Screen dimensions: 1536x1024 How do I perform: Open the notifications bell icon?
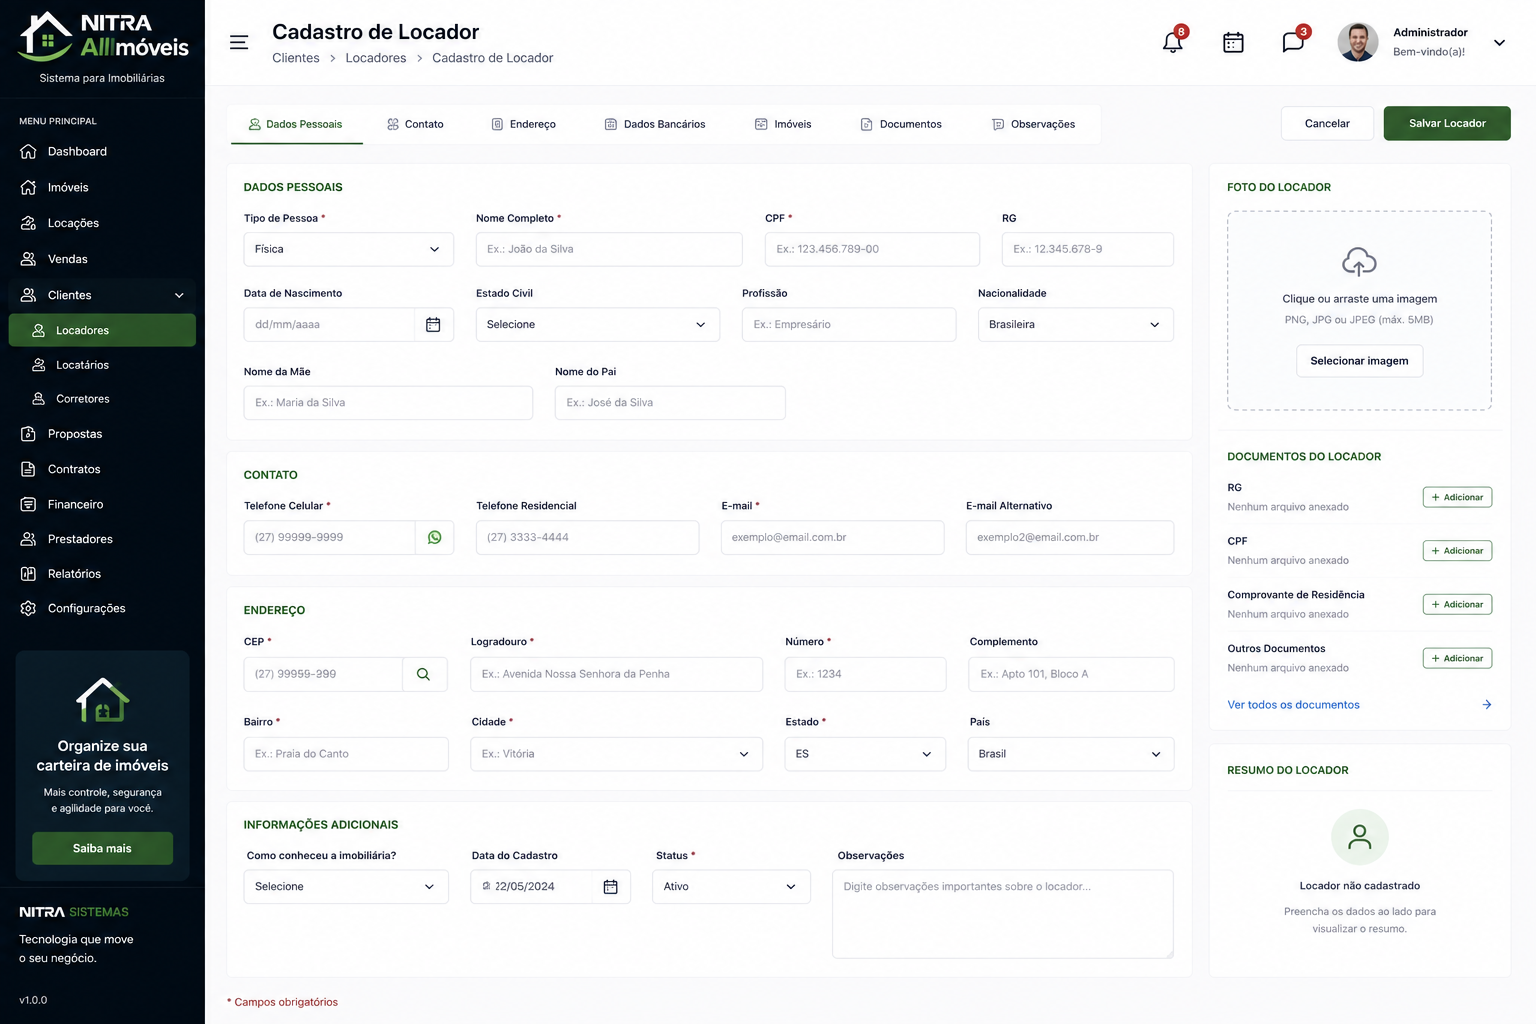[1173, 43]
